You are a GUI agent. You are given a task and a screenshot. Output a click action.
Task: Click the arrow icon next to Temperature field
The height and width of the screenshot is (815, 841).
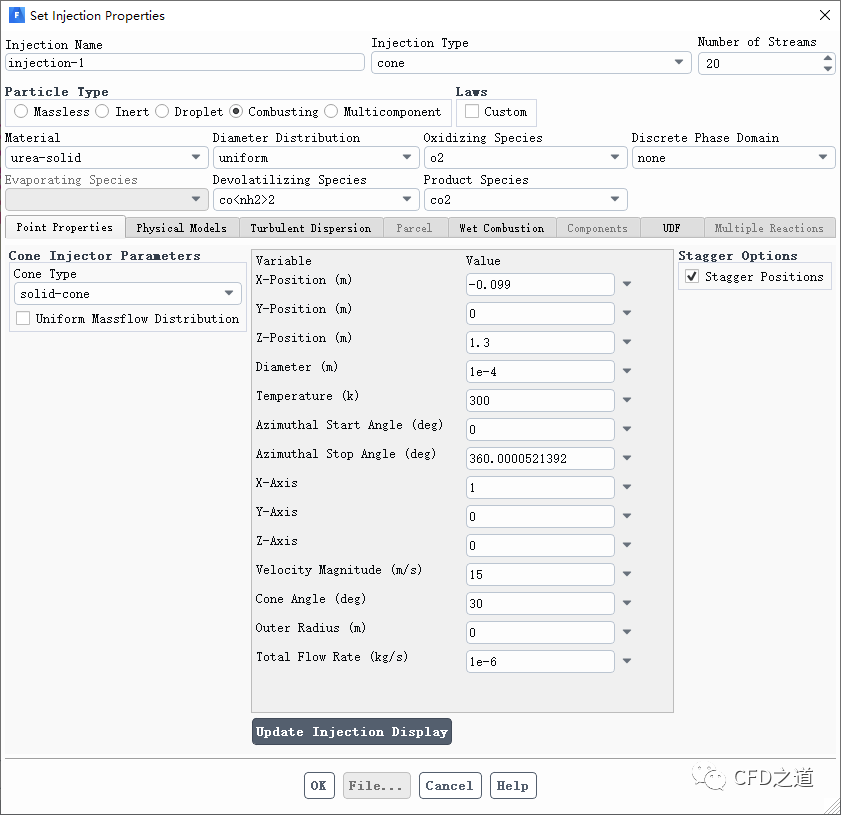click(627, 401)
